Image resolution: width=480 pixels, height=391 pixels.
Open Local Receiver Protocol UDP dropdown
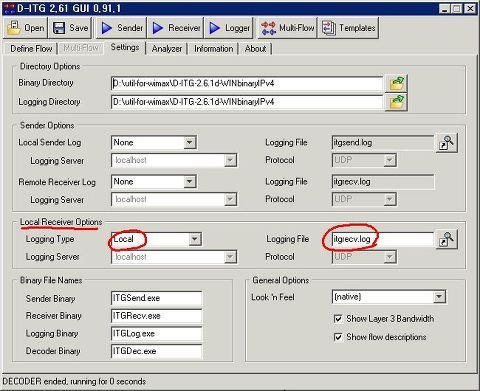click(389, 257)
